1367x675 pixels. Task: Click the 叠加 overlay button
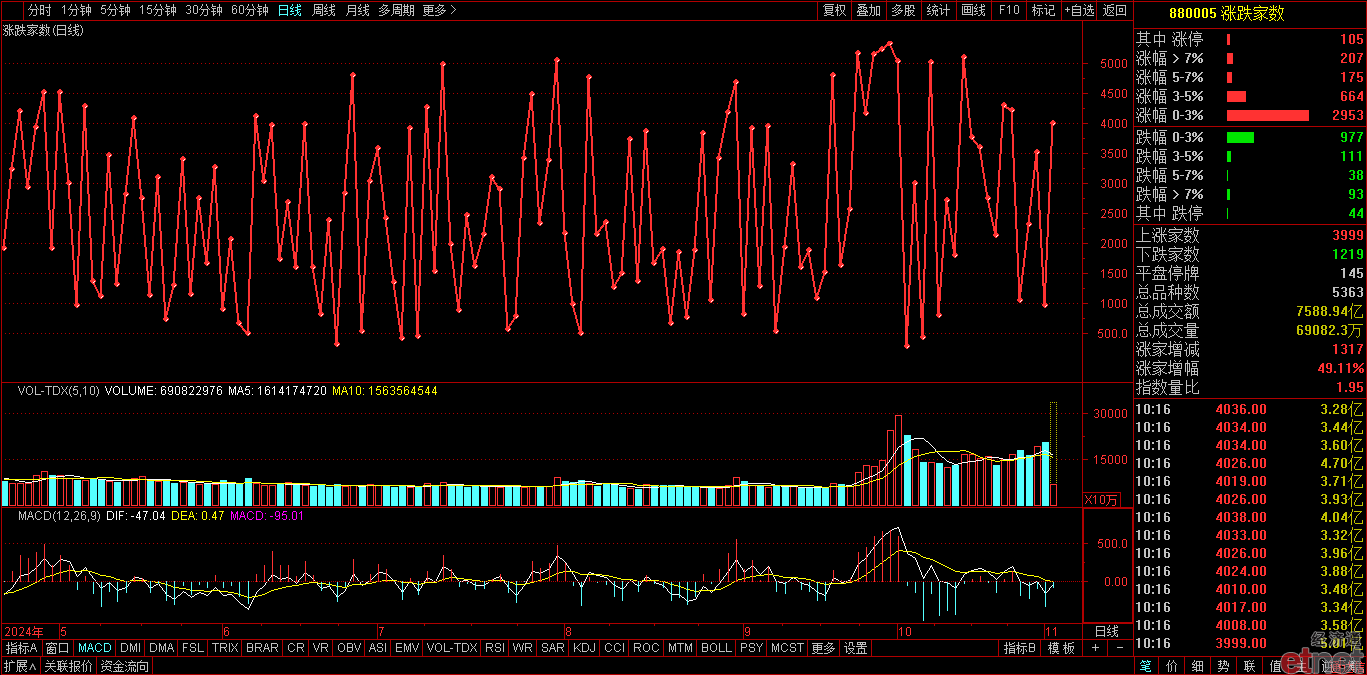click(869, 10)
